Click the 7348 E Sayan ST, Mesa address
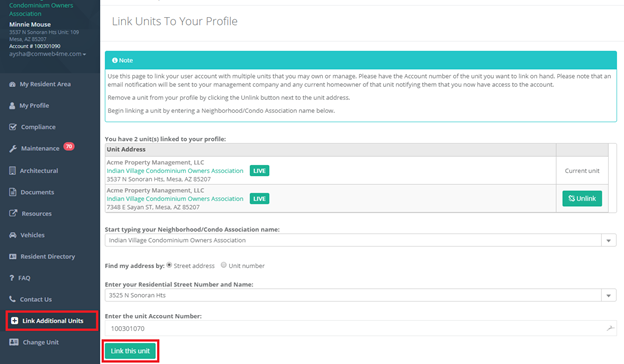The width and height of the screenshot is (624, 364). pyautogui.click(x=153, y=207)
